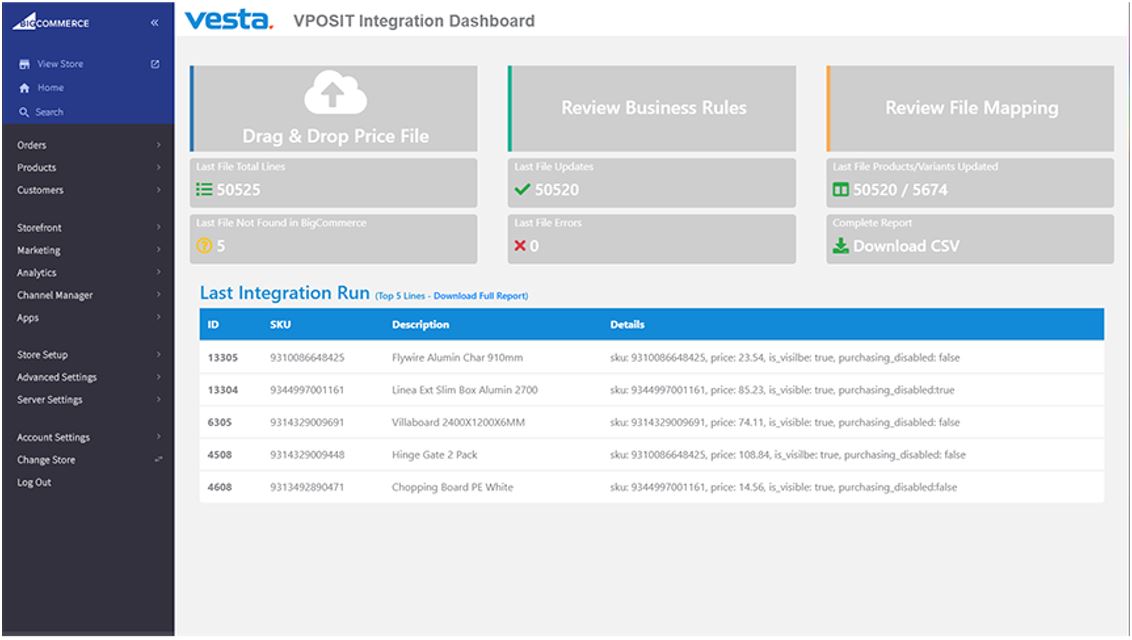Click the red X errors icon
Image resolution: width=1132 pixels, height=640 pixels.
click(x=520, y=246)
